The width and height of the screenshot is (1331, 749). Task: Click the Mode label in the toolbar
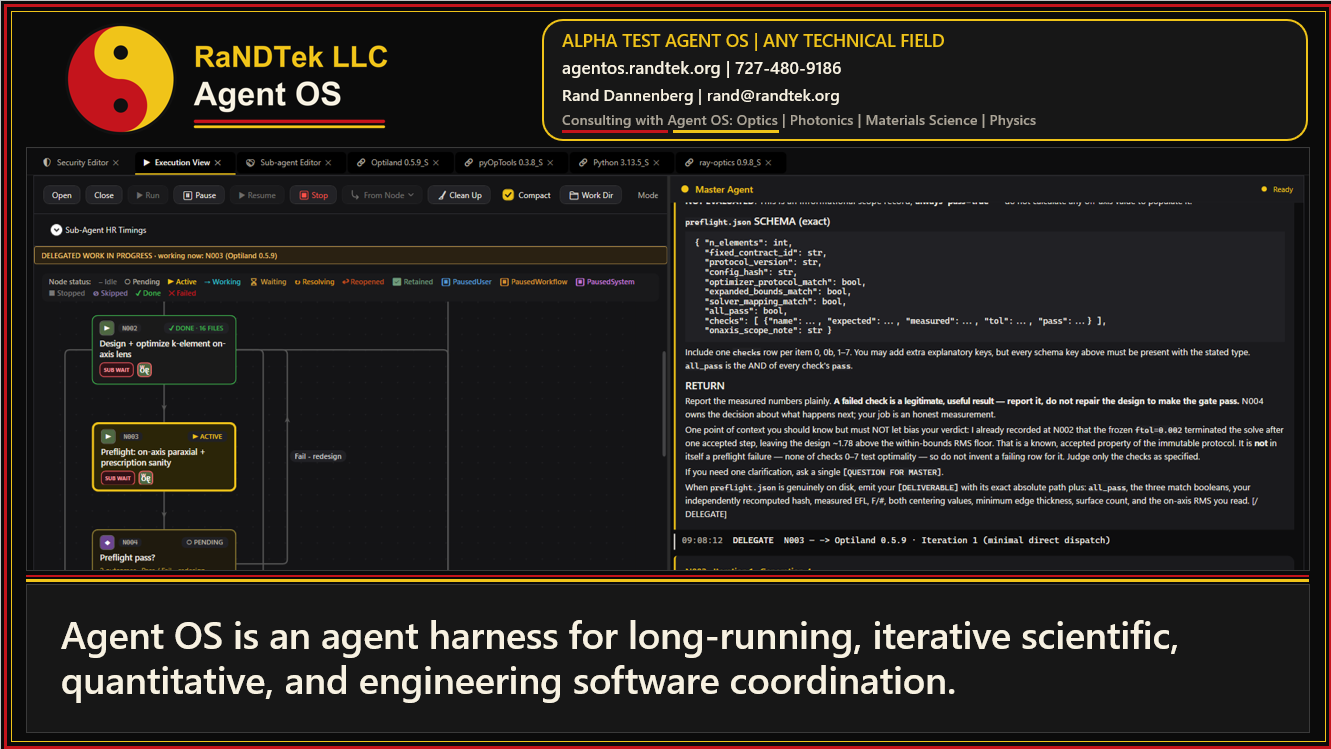tap(648, 195)
